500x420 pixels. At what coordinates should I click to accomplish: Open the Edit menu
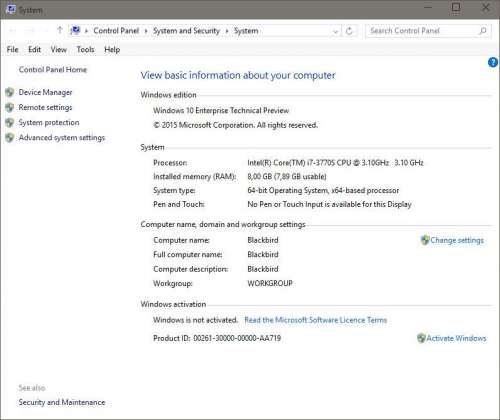pyautogui.click(x=35, y=50)
